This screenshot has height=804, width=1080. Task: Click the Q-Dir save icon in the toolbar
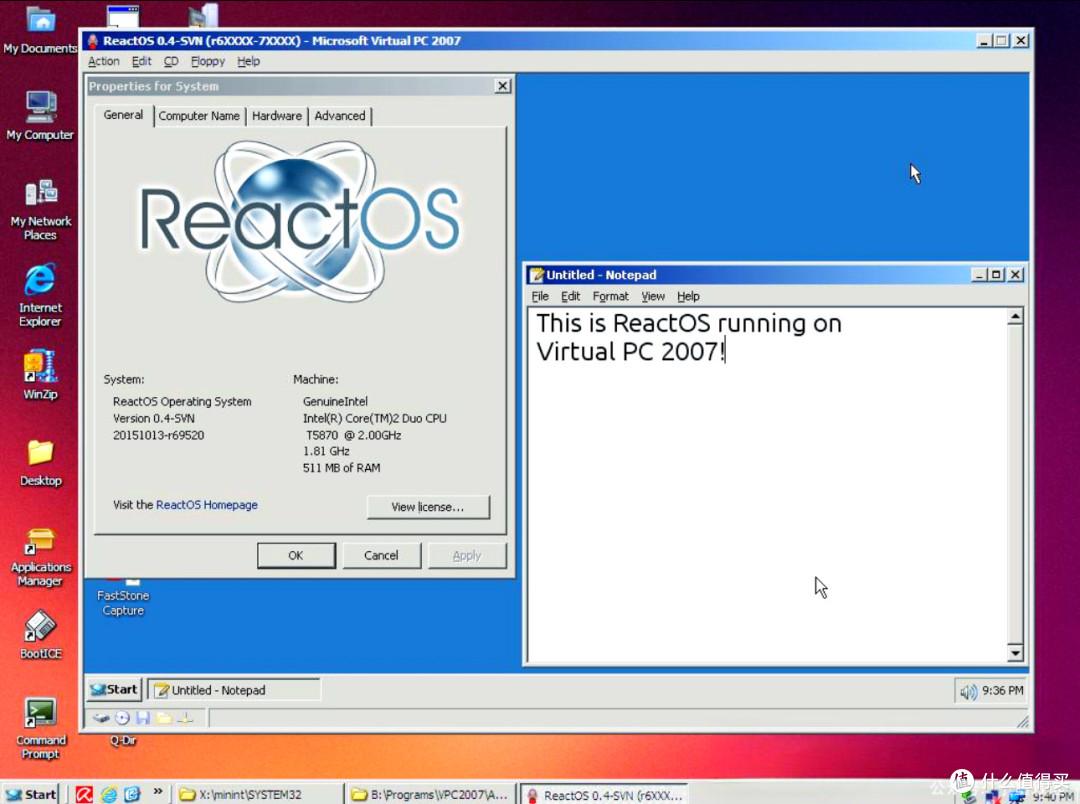pos(143,717)
